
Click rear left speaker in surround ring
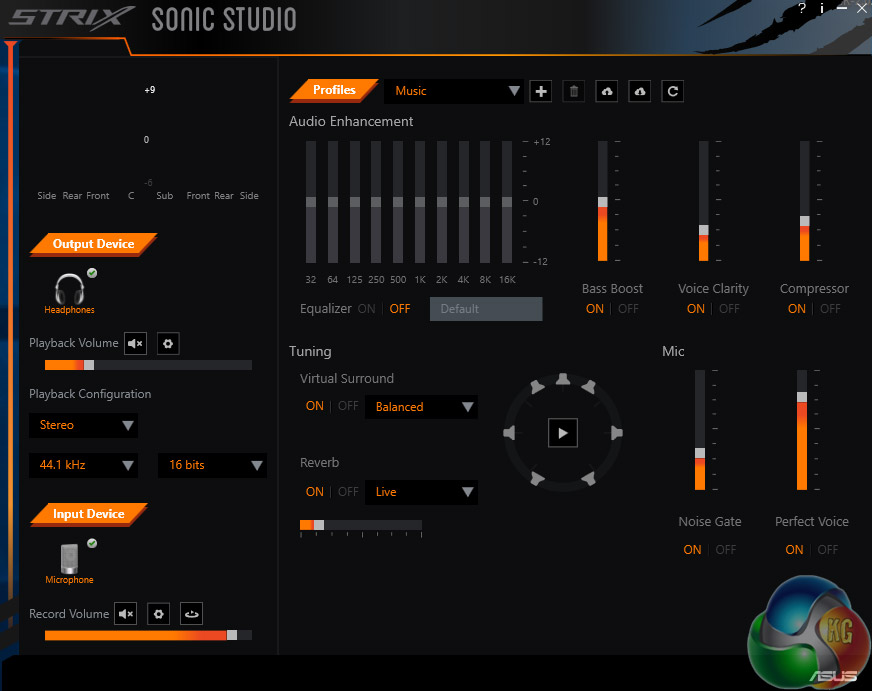537,478
